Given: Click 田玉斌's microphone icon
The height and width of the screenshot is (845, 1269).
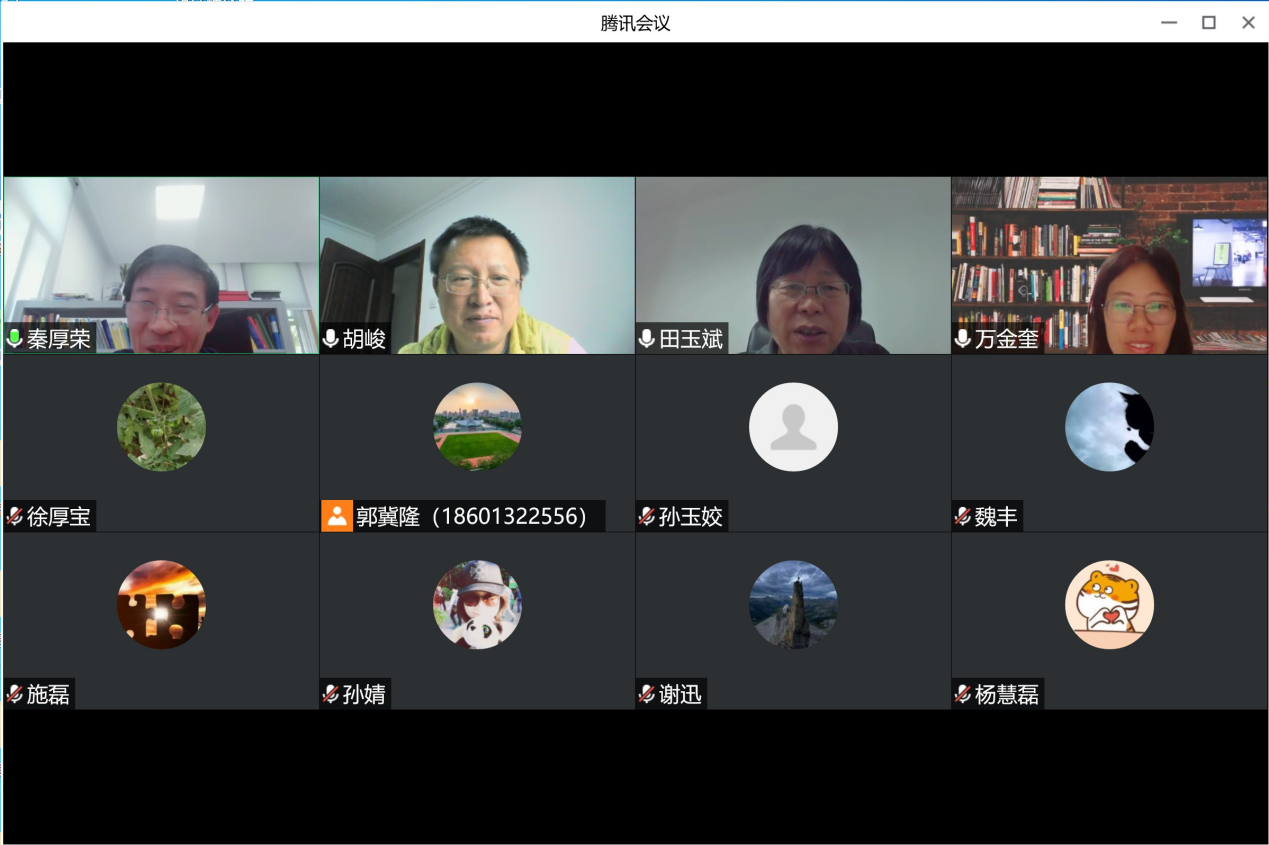Looking at the screenshot, I should (647, 339).
